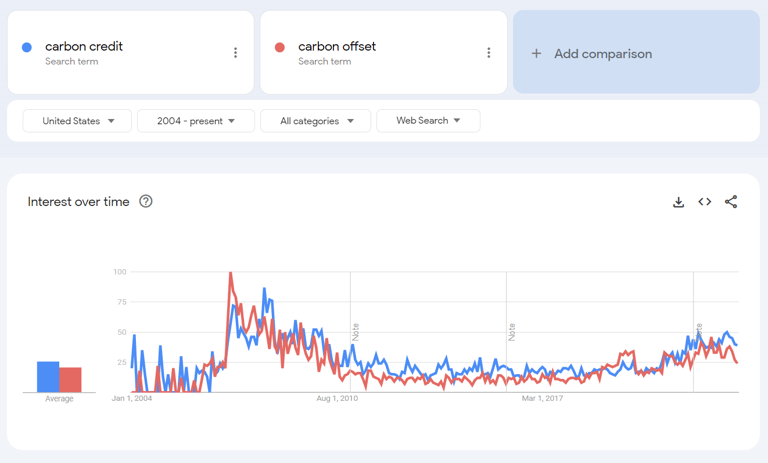Click the blue carbon credit dot
This screenshot has width=768, height=463.
click(x=27, y=47)
